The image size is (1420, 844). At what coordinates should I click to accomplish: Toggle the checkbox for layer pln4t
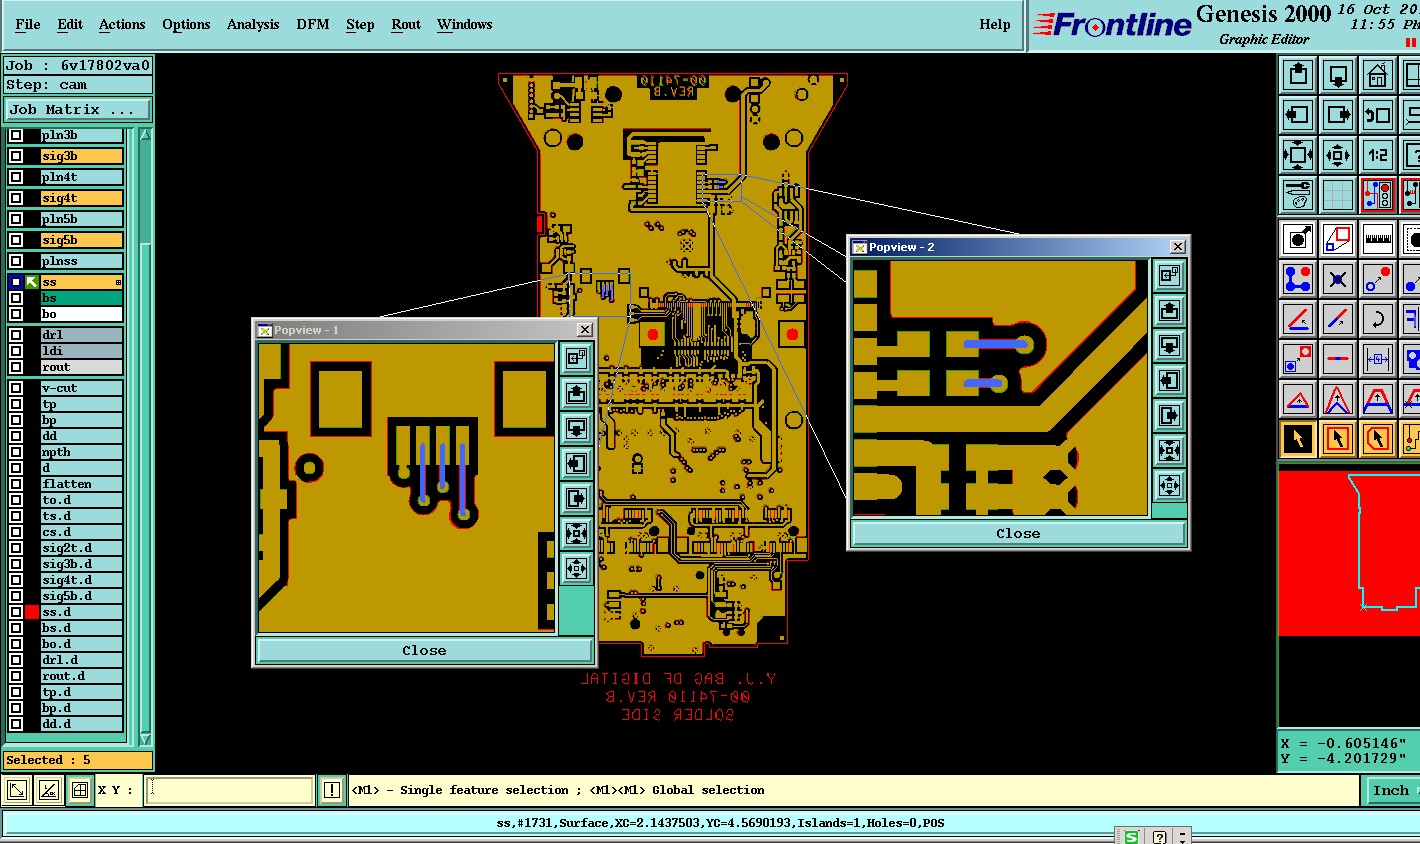point(16,177)
